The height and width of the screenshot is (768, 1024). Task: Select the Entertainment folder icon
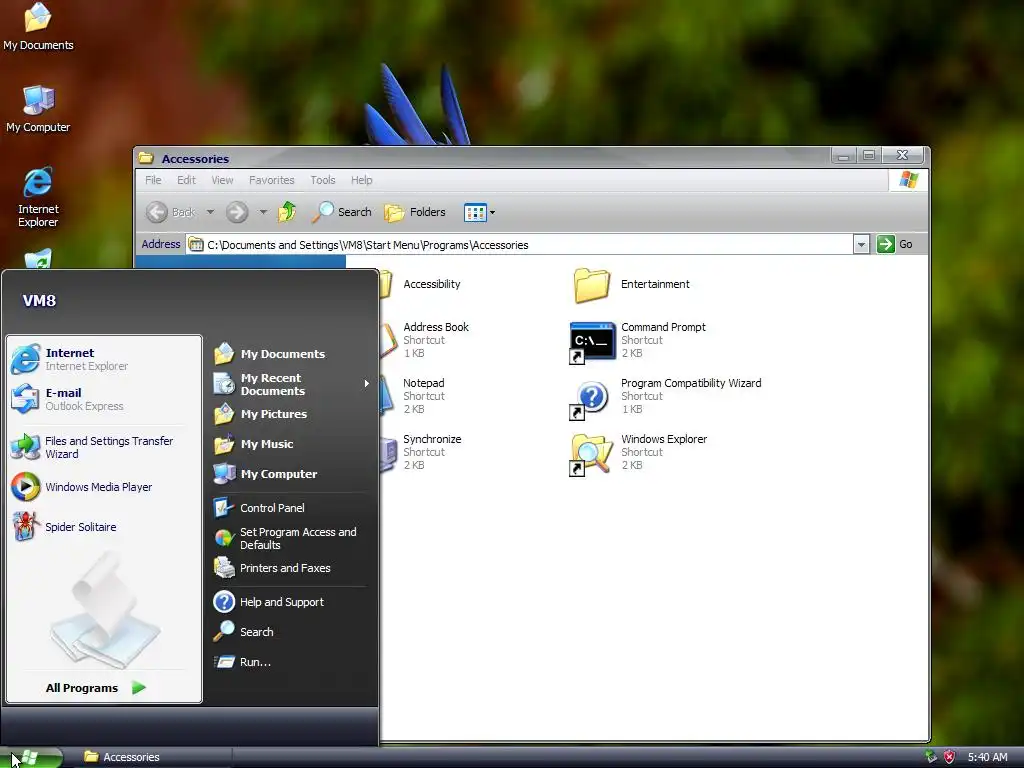[x=592, y=285]
